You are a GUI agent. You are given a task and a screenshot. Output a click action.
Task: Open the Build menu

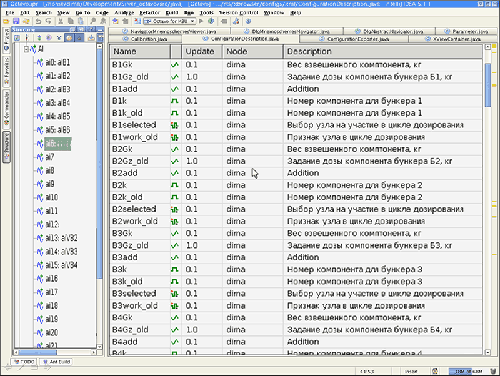(x=172, y=13)
